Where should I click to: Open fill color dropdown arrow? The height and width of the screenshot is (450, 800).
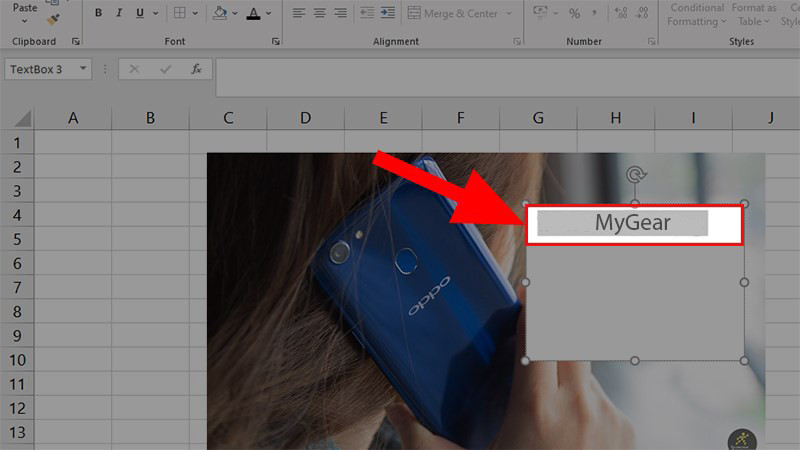coord(235,13)
